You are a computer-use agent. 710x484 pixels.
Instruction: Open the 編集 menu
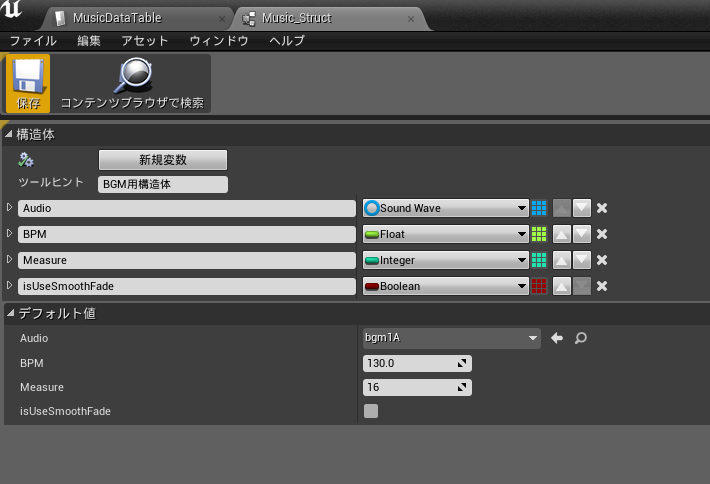[89, 41]
